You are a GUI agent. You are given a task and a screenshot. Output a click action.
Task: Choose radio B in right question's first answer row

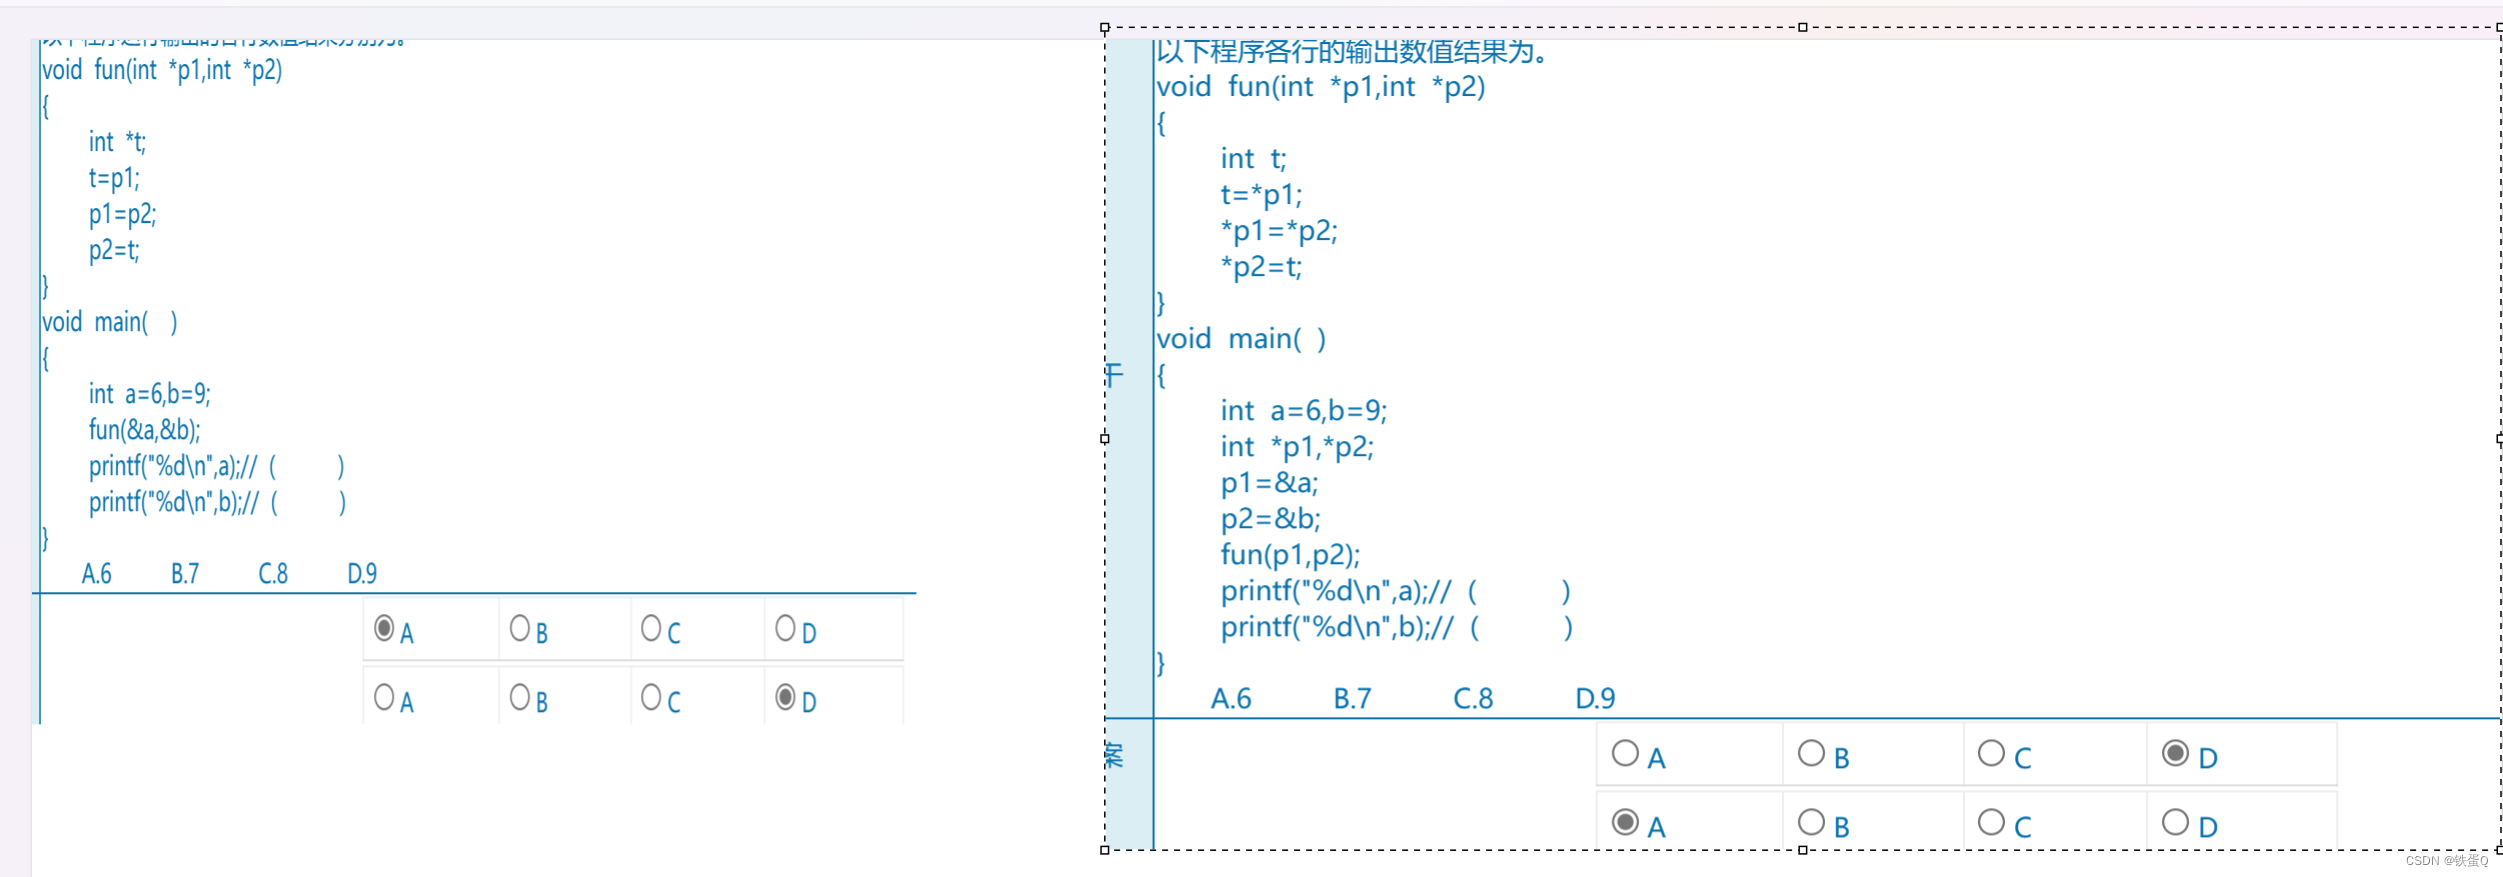(1811, 753)
